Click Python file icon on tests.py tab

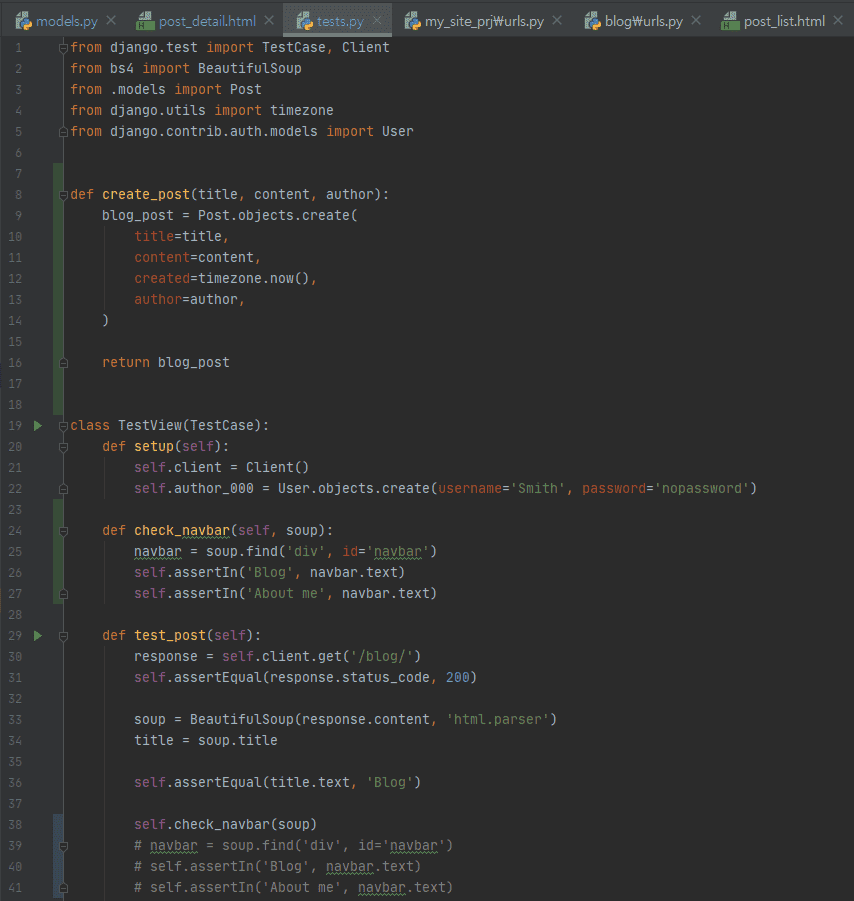tap(305, 21)
